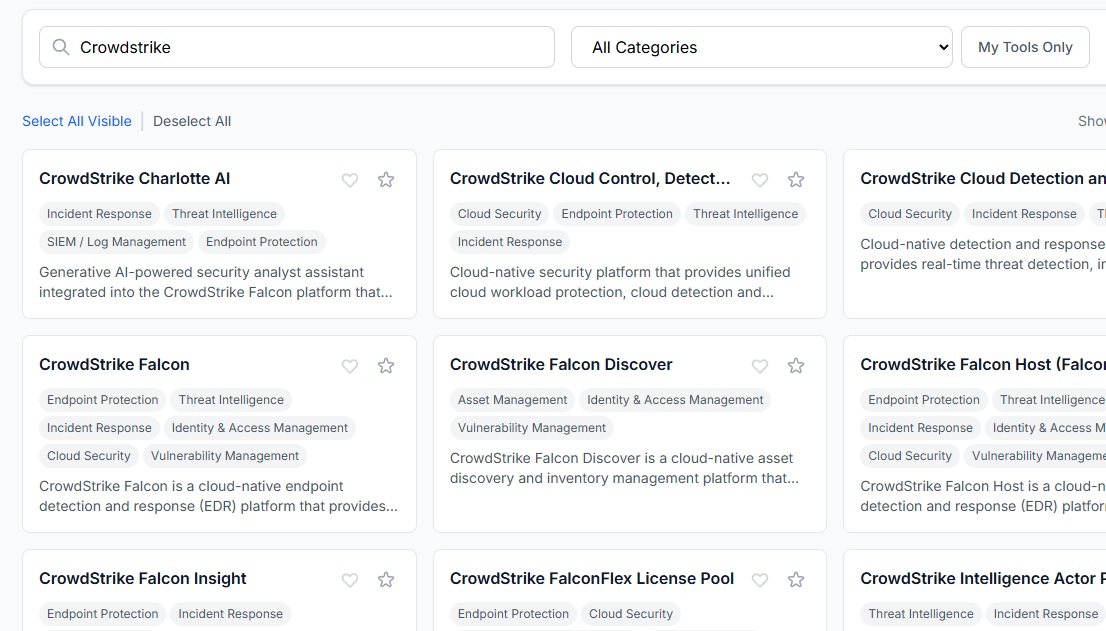This screenshot has height=631, width=1106.
Task: Click Endpoint Protection tag on Falcon Host card
Action: 924,400
